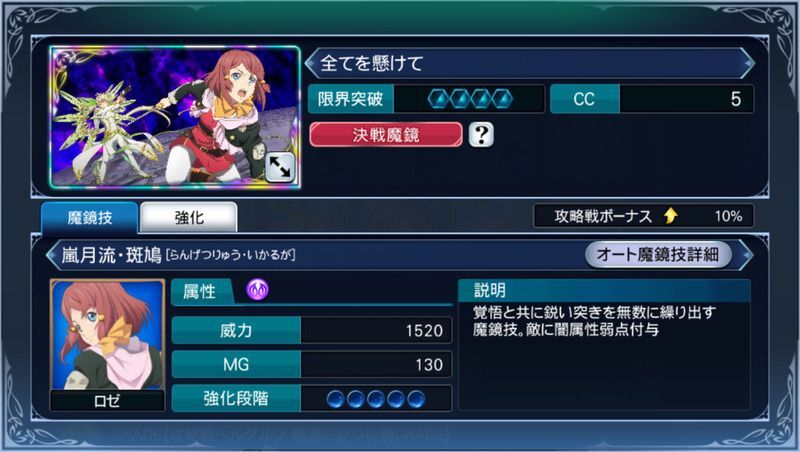The width and height of the screenshot is (800, 452).
Task: Switch to the 強化 tab
Action: (189, 217)
